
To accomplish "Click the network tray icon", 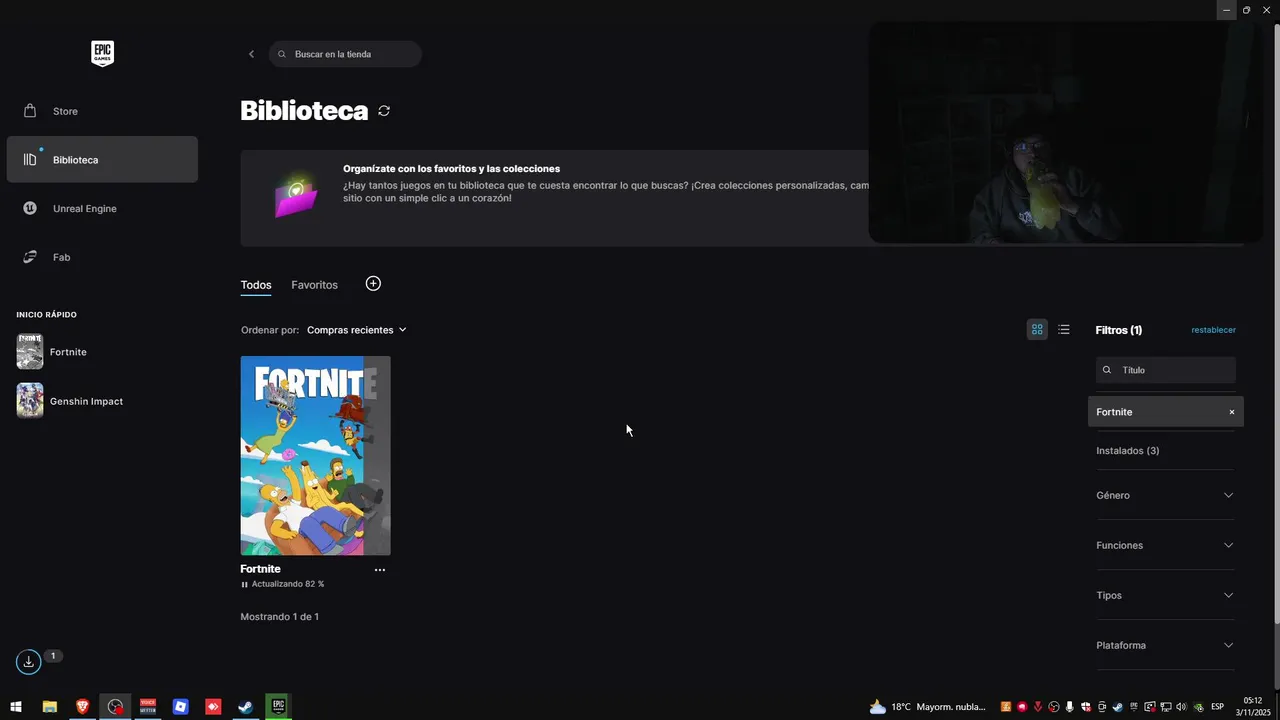I will (x=1166, y=707).
